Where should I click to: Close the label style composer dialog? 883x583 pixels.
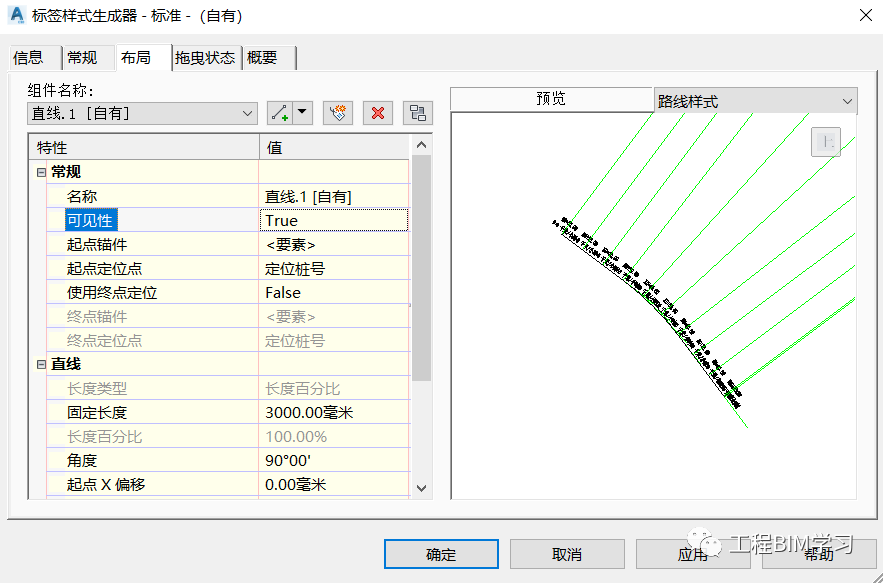coord(866,15)
